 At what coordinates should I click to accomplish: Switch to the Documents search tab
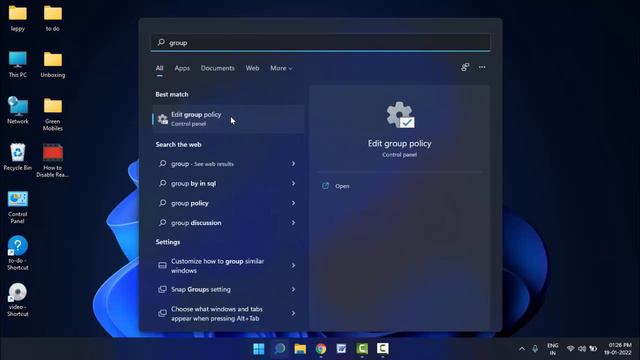(218, 68)
